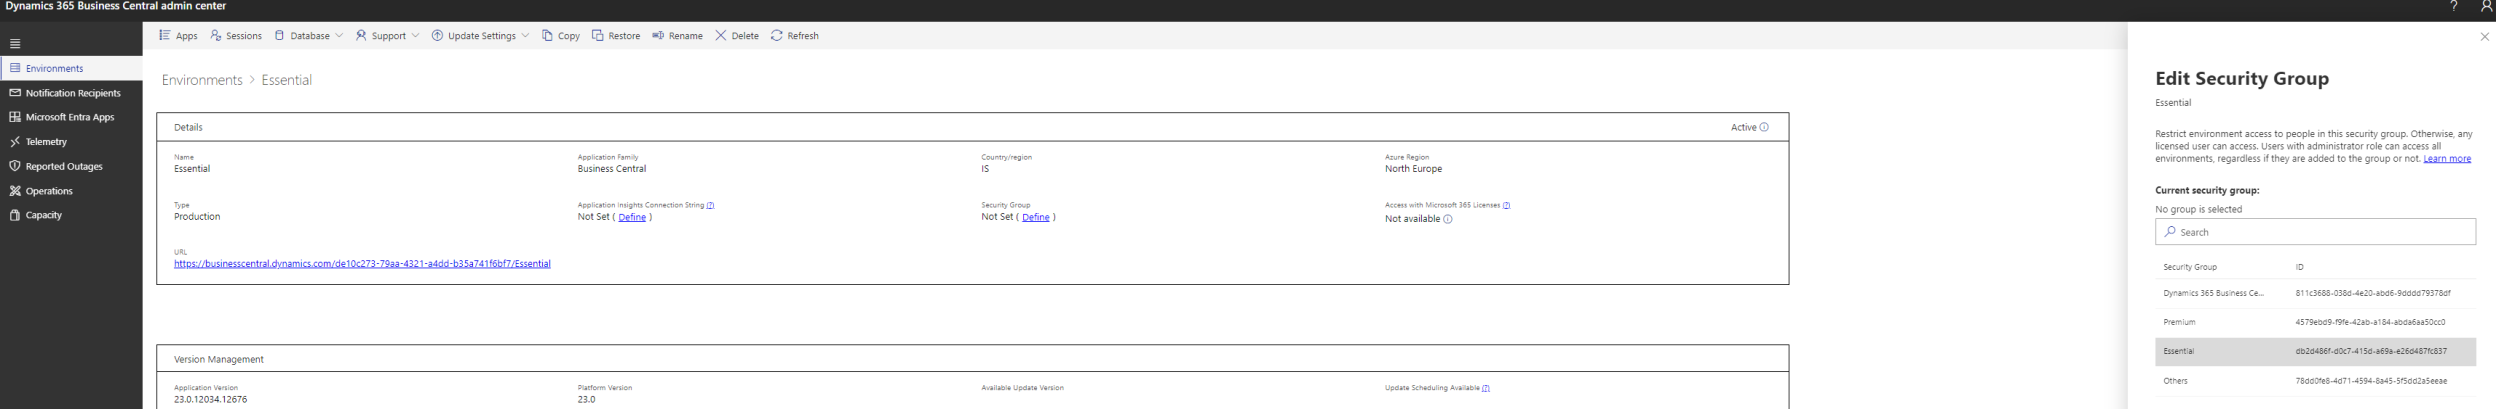Viewport: 2496px width, 409px height.
Task: Refresh the environment details
Action: 794,36
